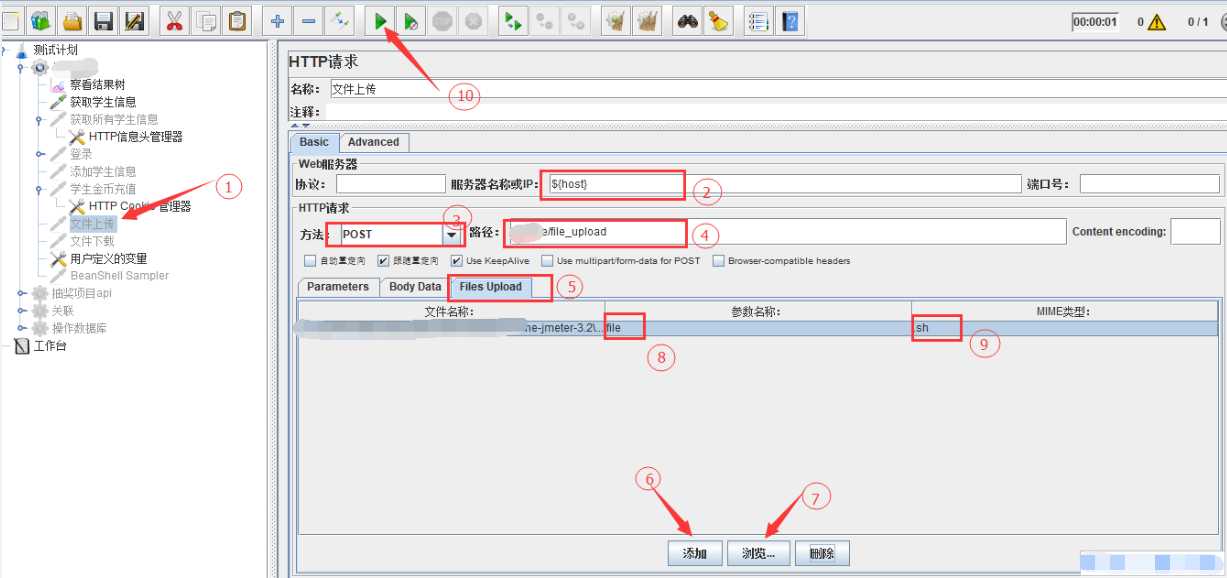Click the Search binoculars icon
Image resolution: width=1227 pixels, height=578 pixels.
point(688,20)
